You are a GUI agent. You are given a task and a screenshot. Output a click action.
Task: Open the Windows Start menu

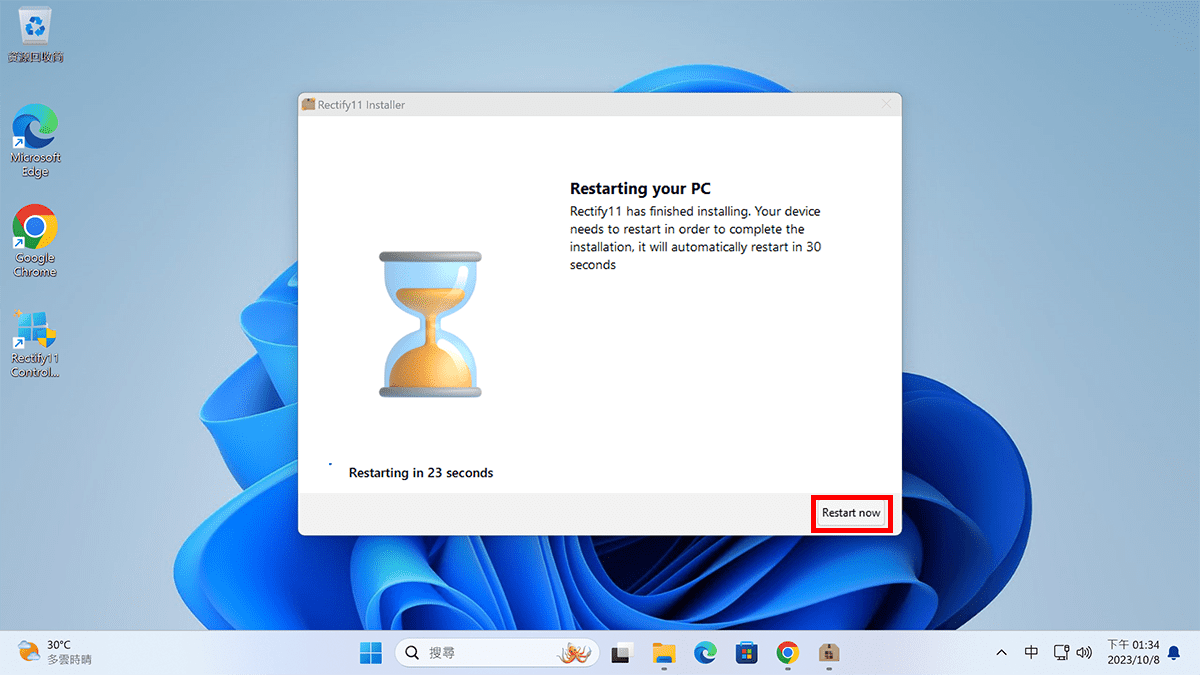coord(371,653)
